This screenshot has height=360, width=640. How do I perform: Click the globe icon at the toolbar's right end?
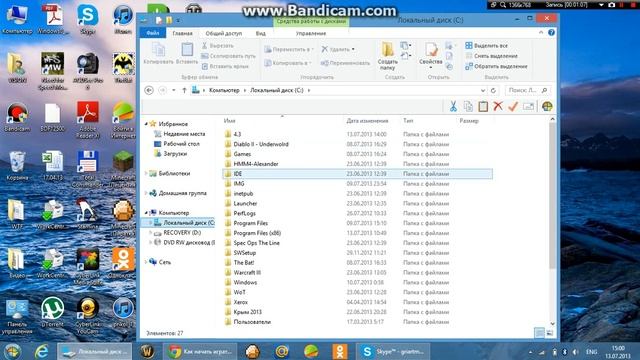547,107
